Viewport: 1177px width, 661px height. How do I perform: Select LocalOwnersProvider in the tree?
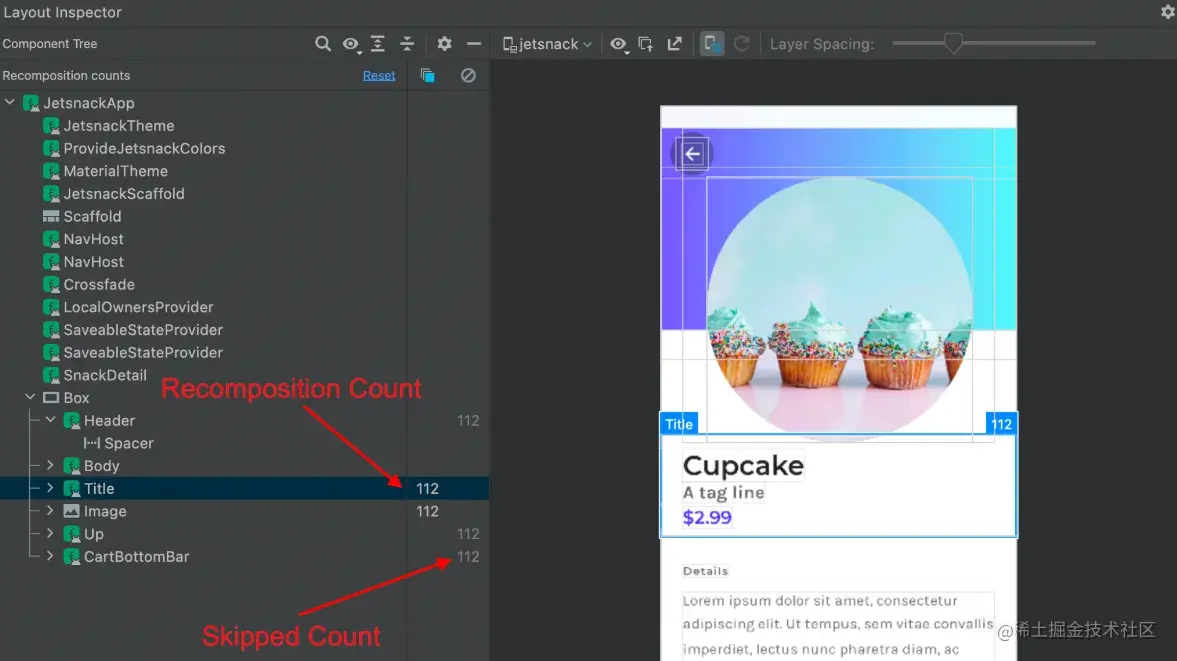coord(138,307)
